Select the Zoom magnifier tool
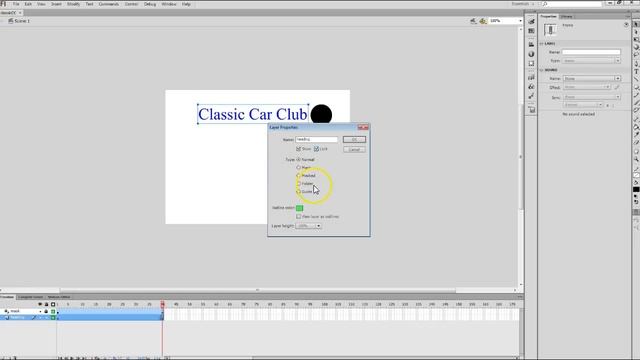 point(636,159)
